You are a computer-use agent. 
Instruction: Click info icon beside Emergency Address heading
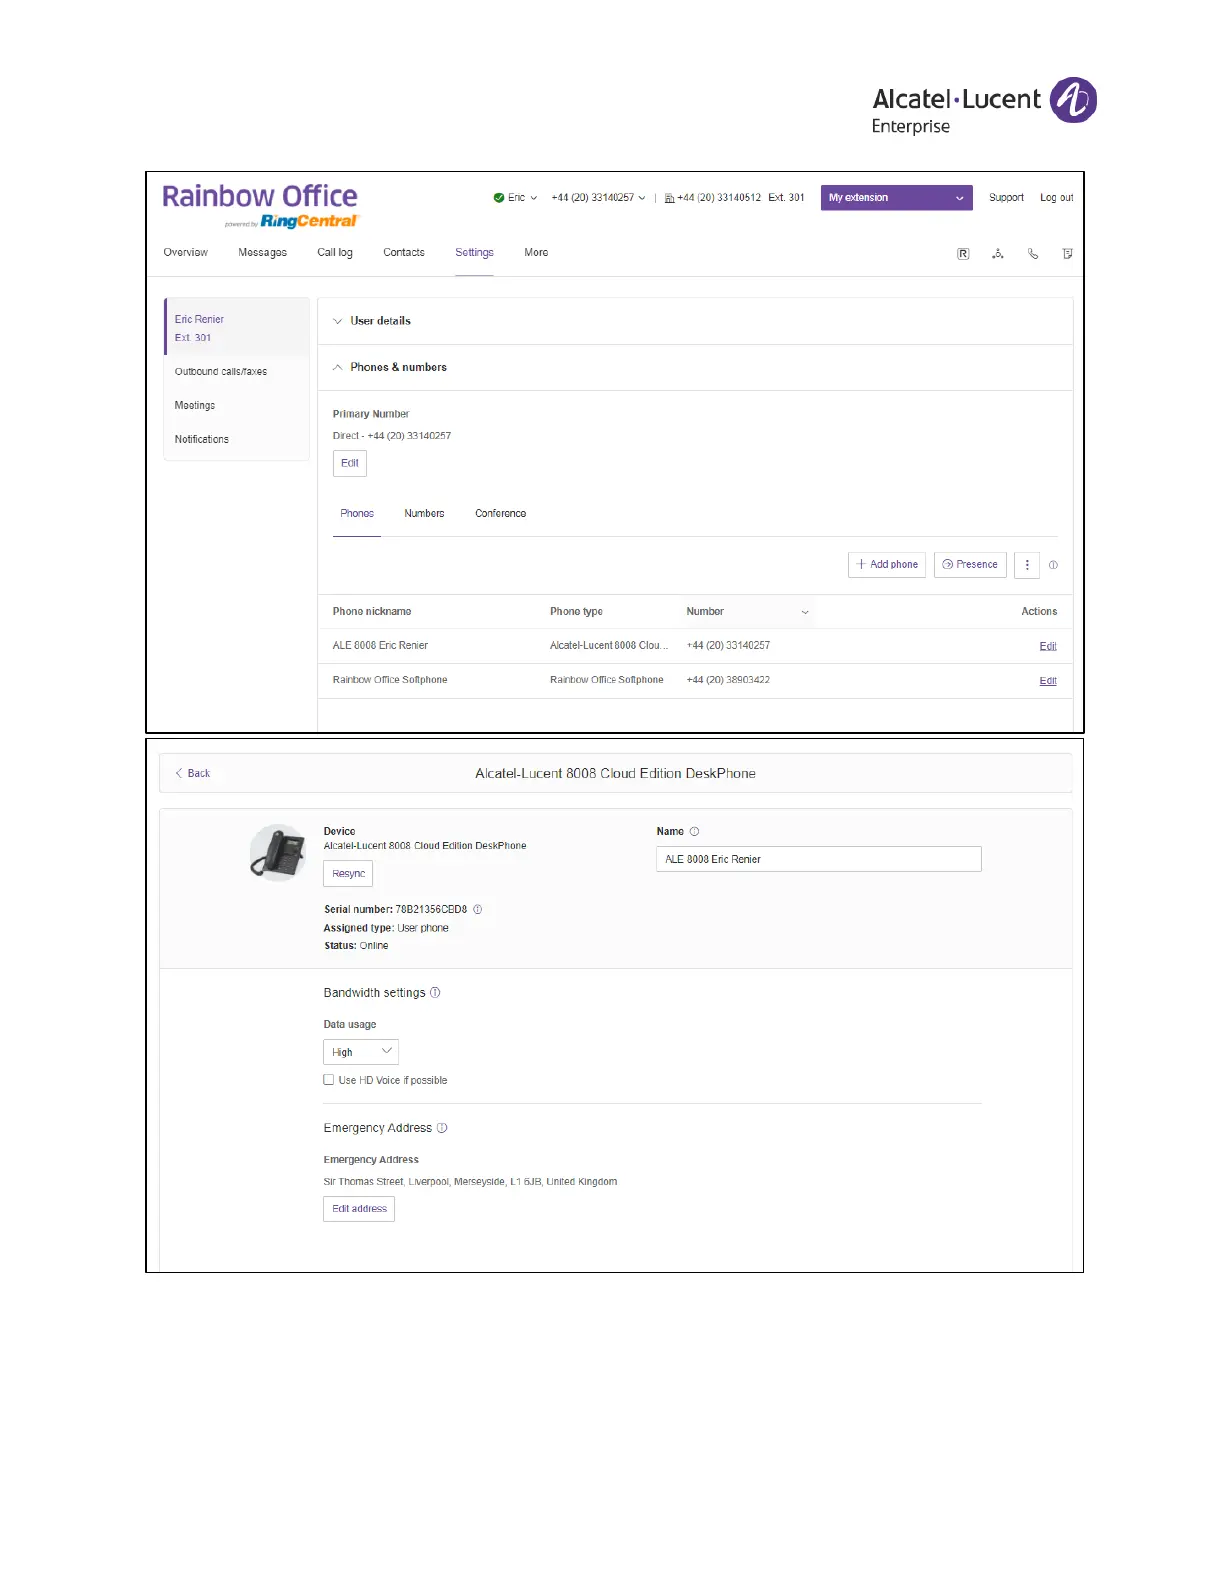point(442,1128)
